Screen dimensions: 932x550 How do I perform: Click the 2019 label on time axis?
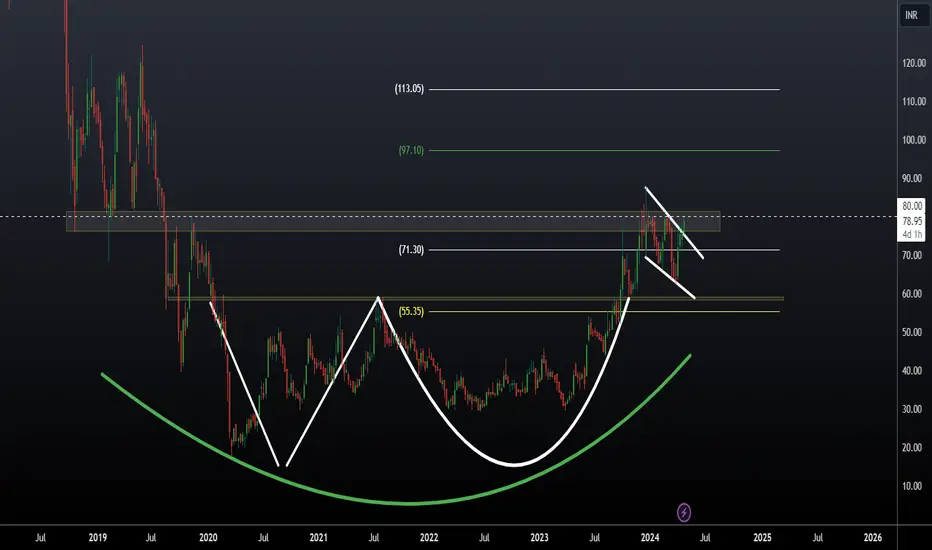tap(97, 538)
